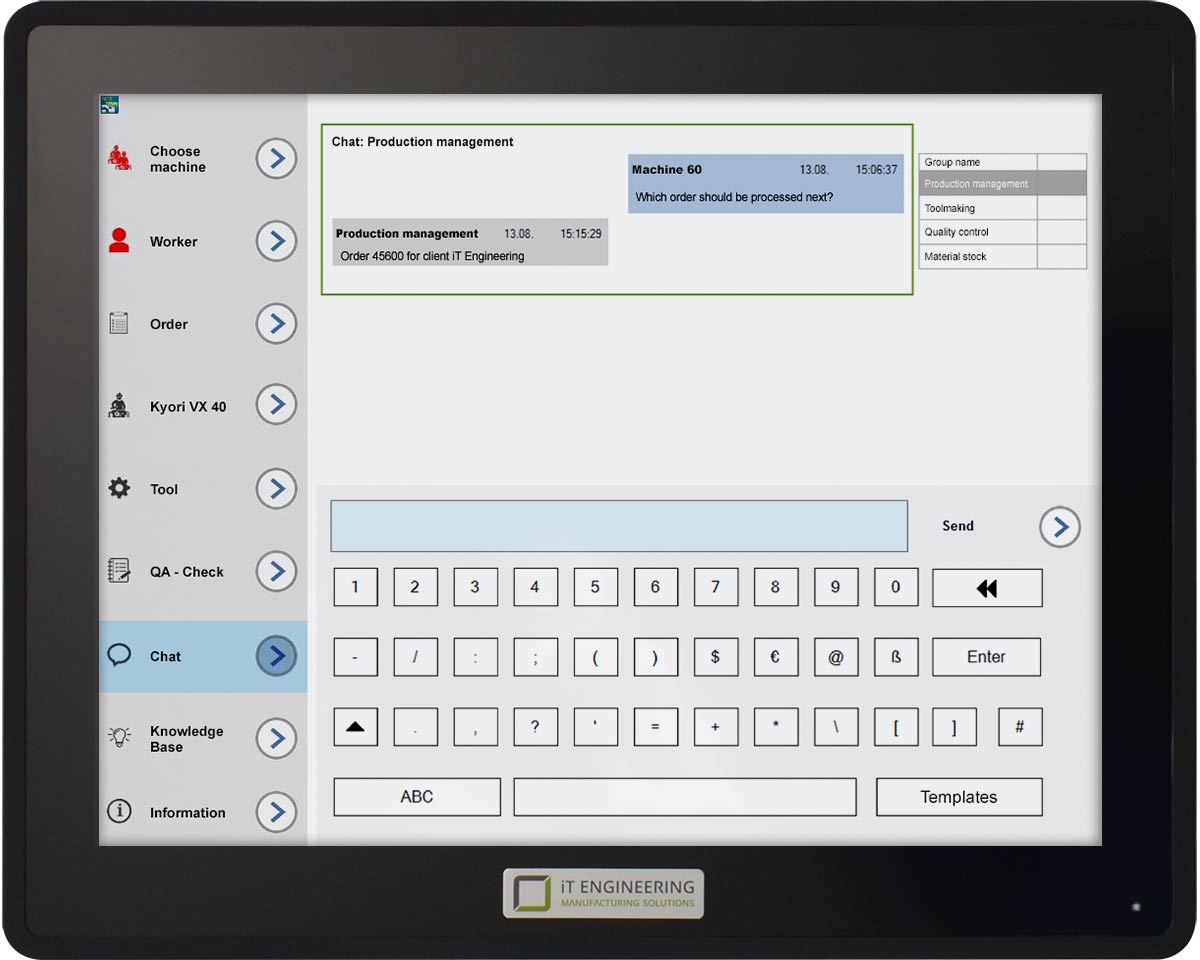Screen dimensions: 1200x960
Task: Select the Knowledge Base lightbulb icon
Action: pyautogui.click(x=118, y=738)
